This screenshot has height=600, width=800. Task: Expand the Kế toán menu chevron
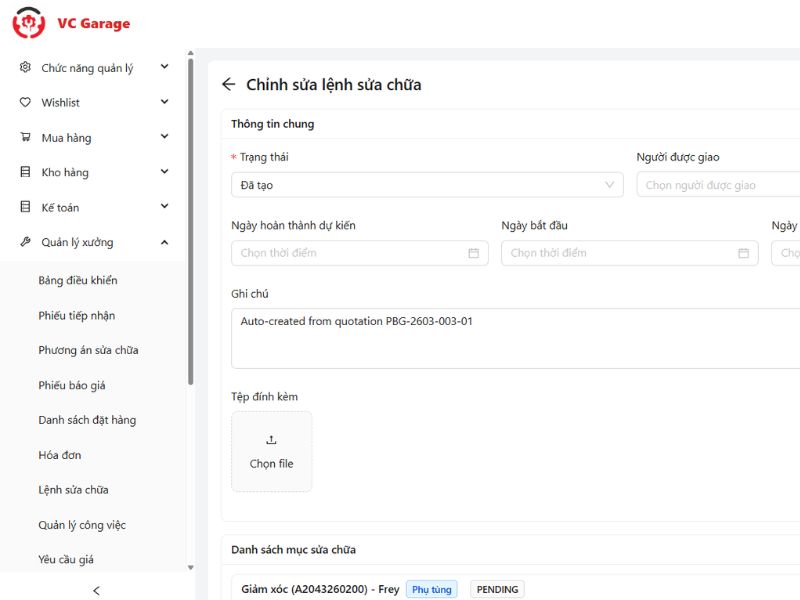pos(164,207)
